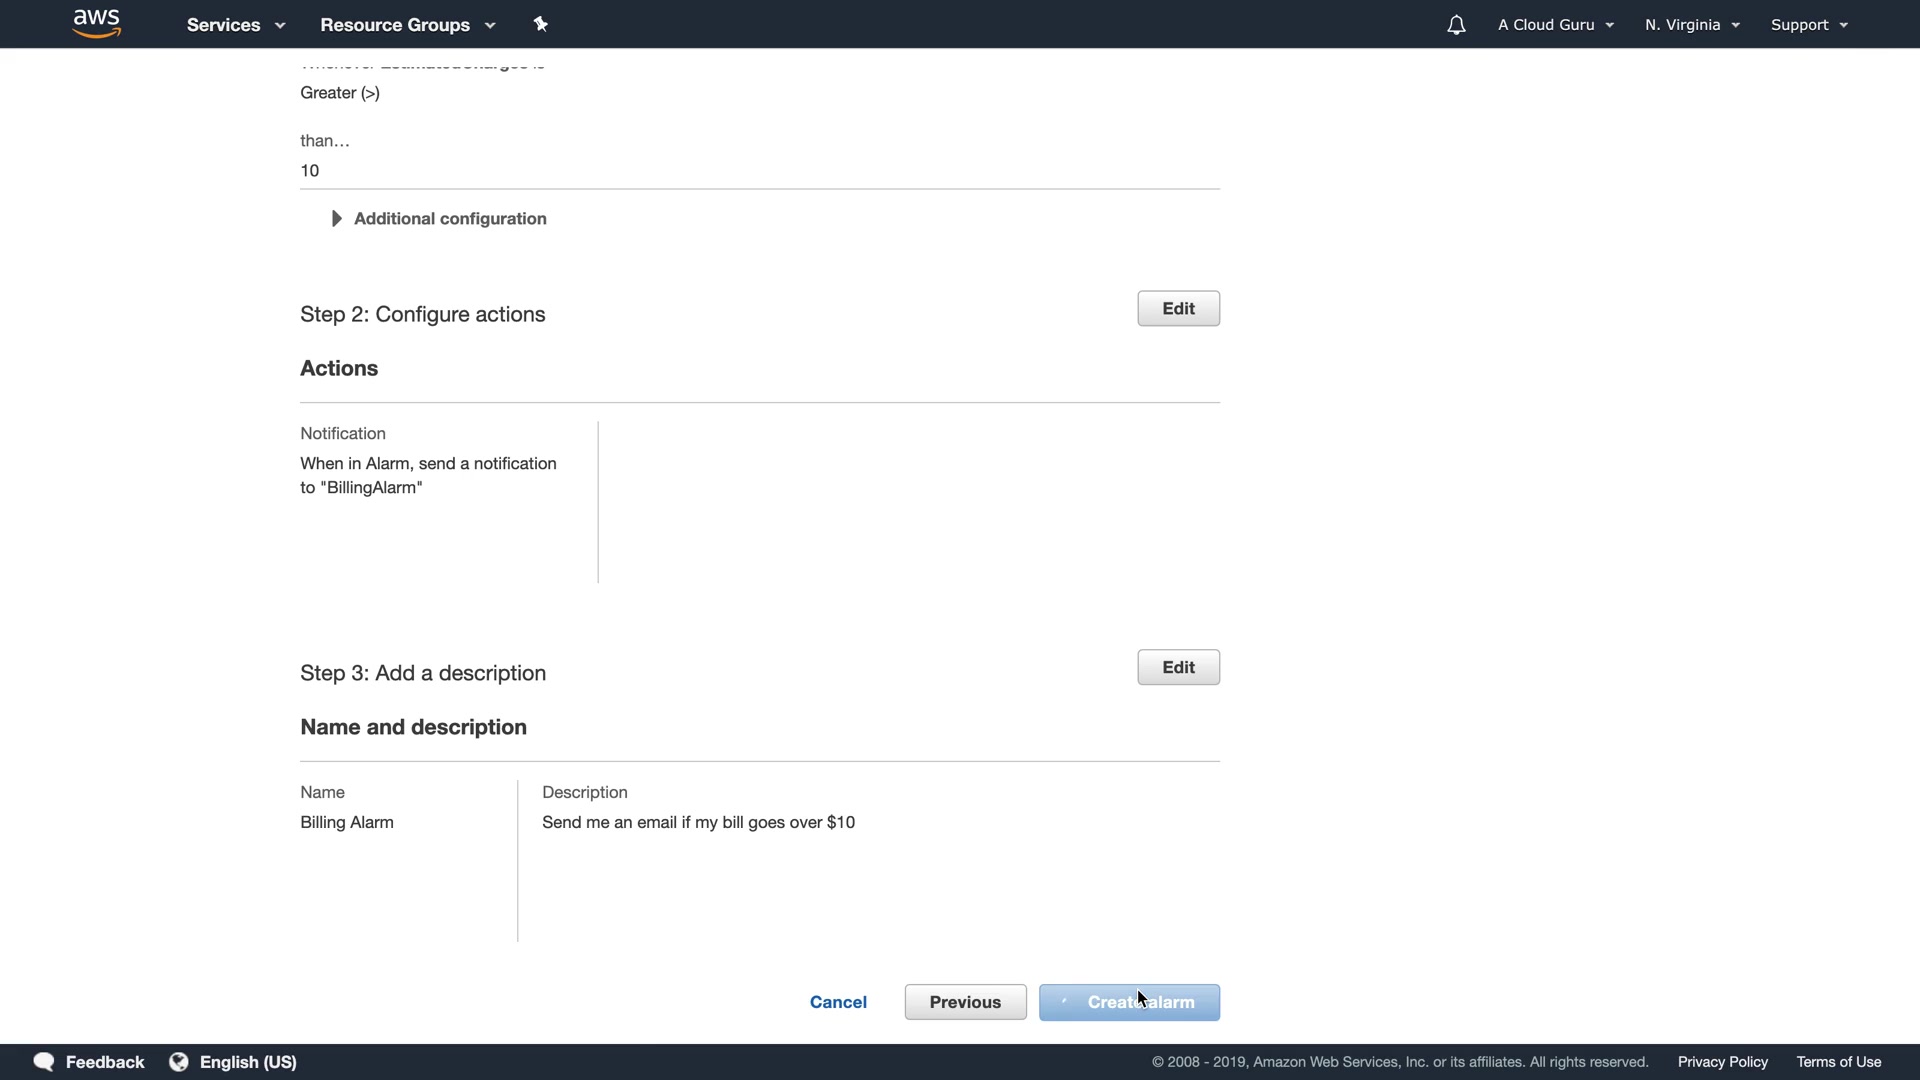Open the Terms of Use link

1838,1062
